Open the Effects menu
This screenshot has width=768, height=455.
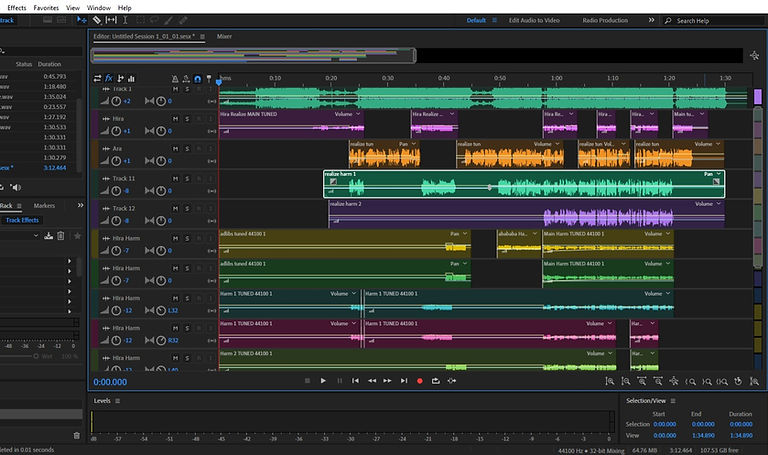[x=17, y=8]
